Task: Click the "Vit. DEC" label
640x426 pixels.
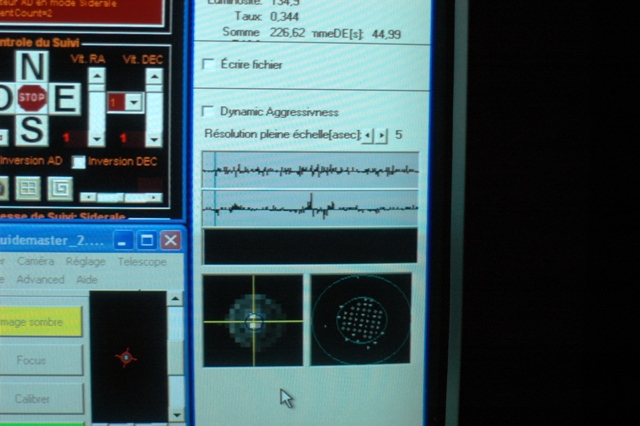Action: [x=143, y=60]
